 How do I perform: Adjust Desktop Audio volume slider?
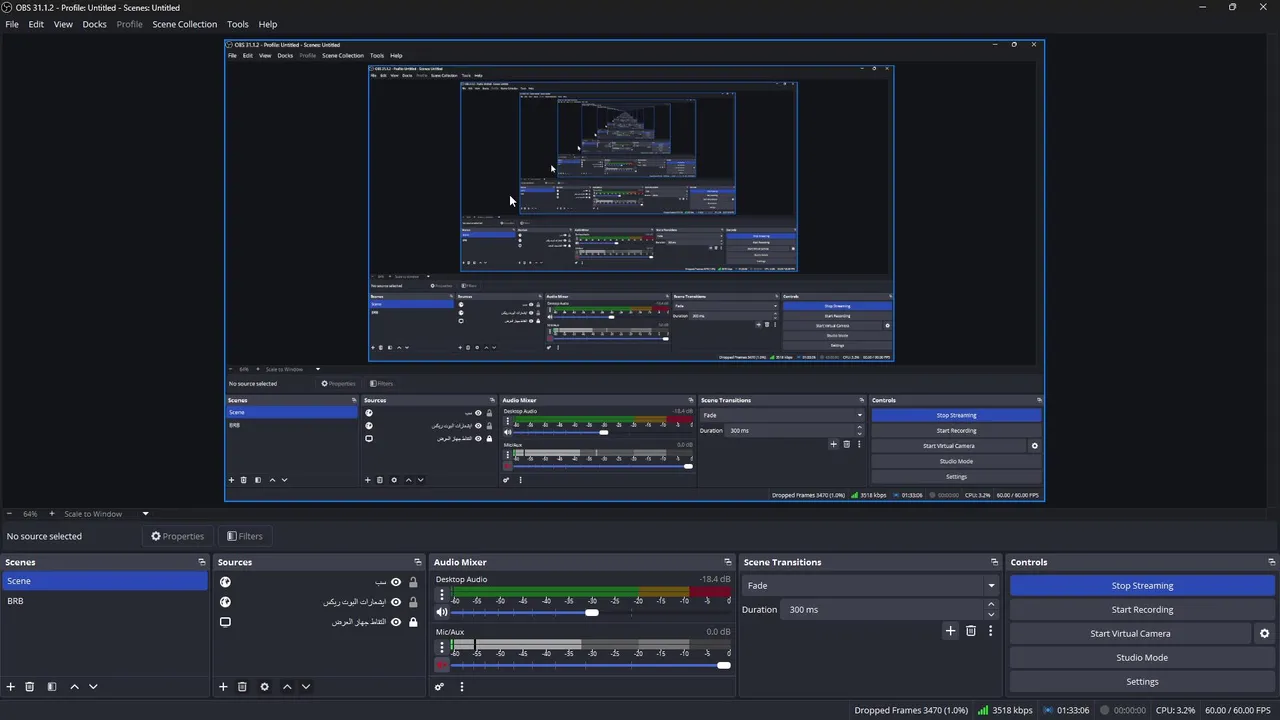[x=591, y=612]
